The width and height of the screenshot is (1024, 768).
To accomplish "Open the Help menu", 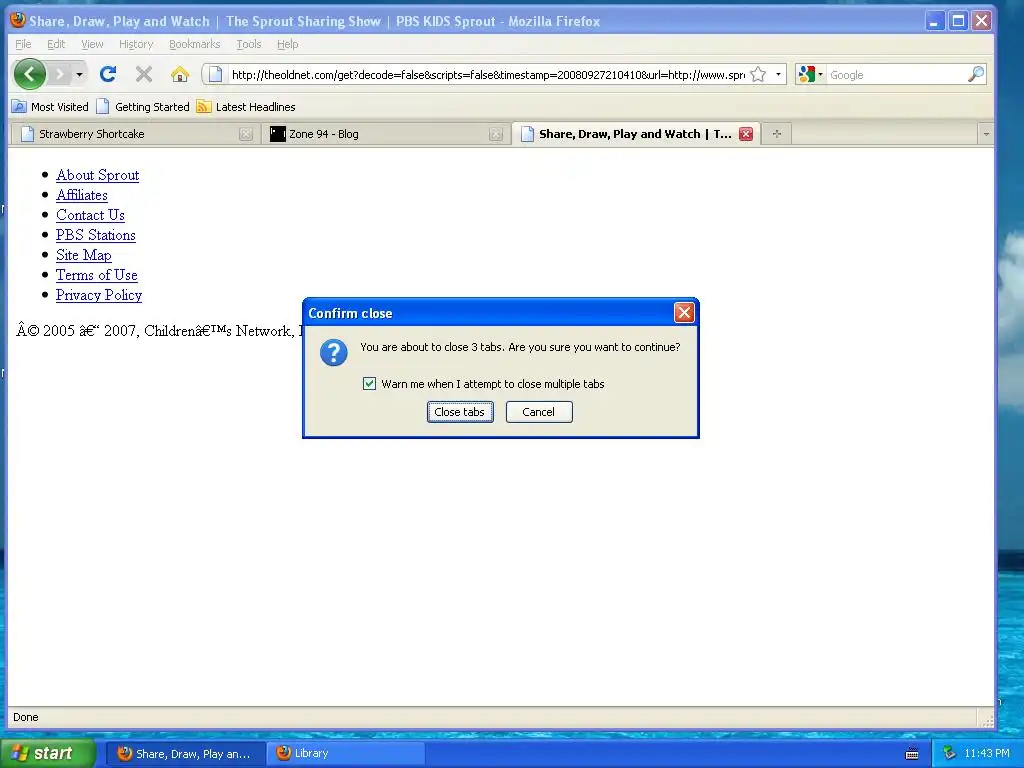I will (287, 44).
